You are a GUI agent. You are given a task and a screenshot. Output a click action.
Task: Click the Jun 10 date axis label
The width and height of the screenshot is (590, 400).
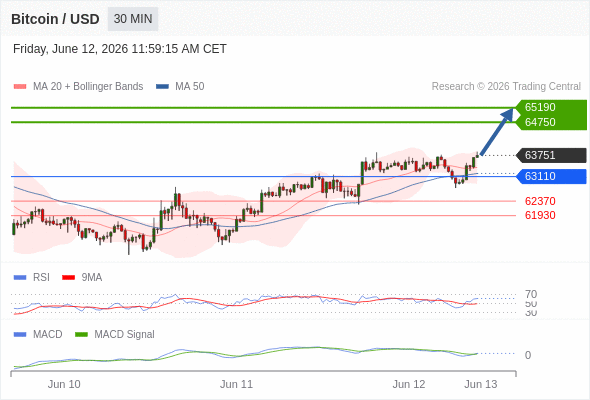point(64,384)
